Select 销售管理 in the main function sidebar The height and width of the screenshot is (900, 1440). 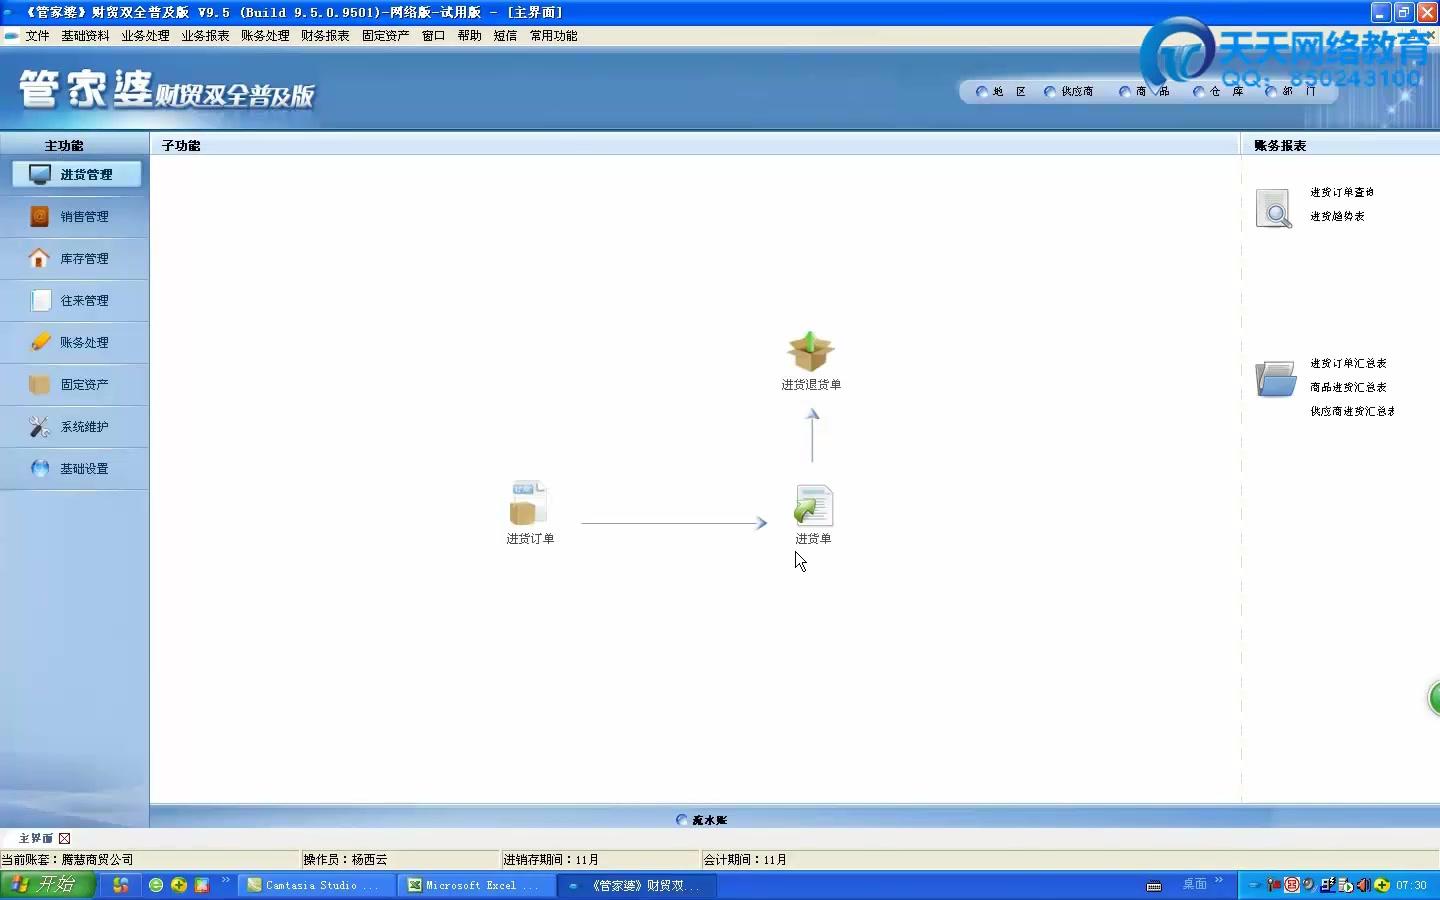pos(76,217)
